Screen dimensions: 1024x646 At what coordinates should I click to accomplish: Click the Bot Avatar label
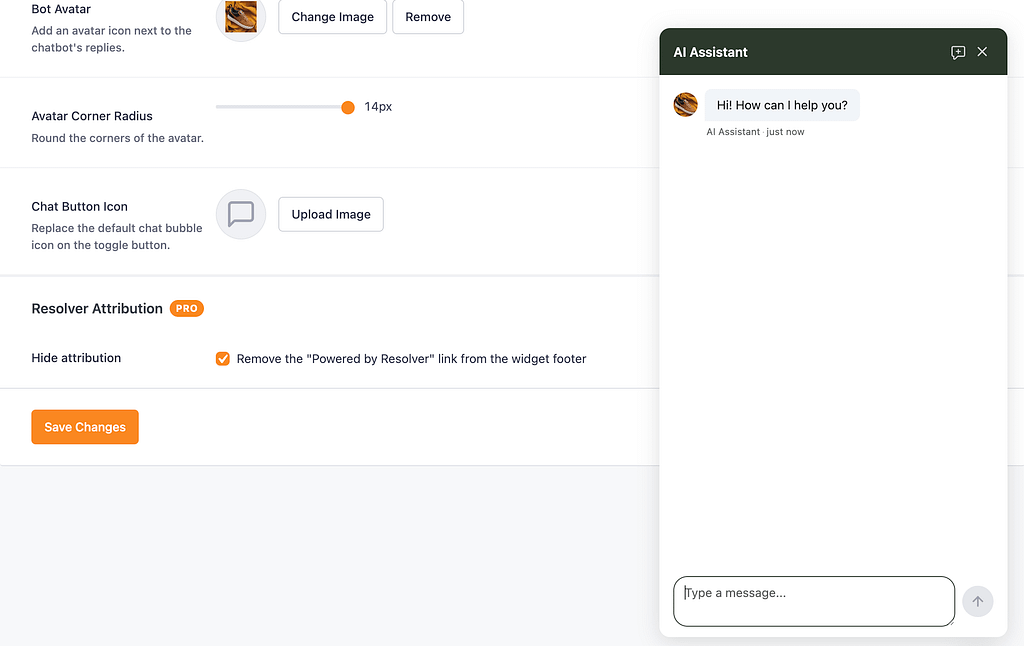61,9
